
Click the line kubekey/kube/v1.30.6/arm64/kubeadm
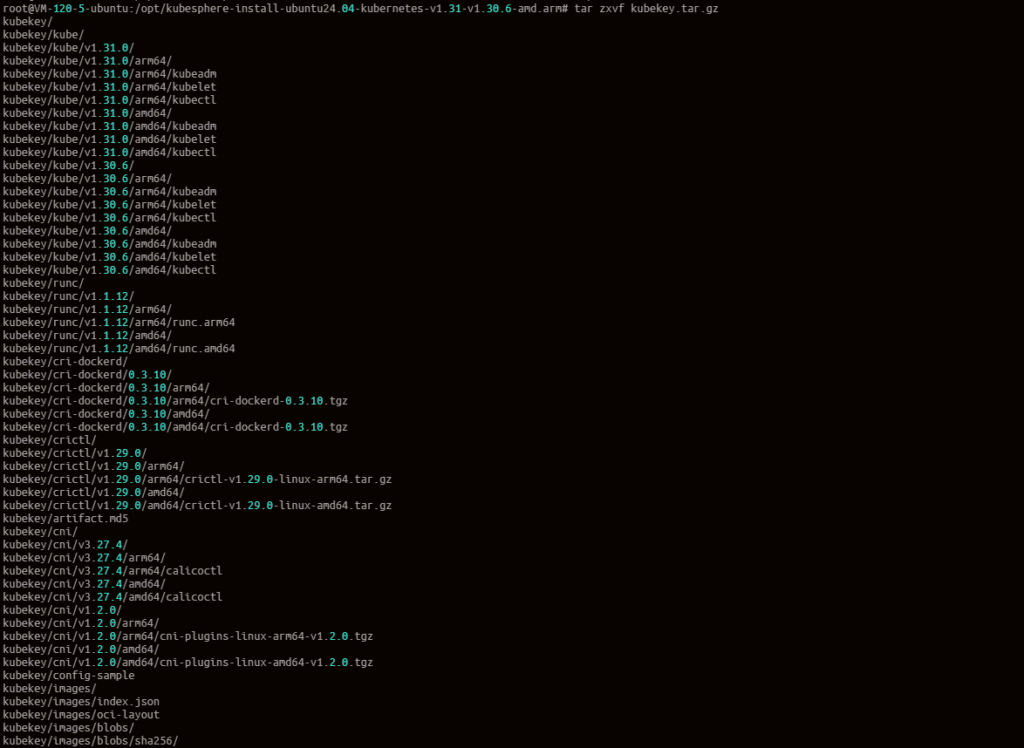coord(110,191)
